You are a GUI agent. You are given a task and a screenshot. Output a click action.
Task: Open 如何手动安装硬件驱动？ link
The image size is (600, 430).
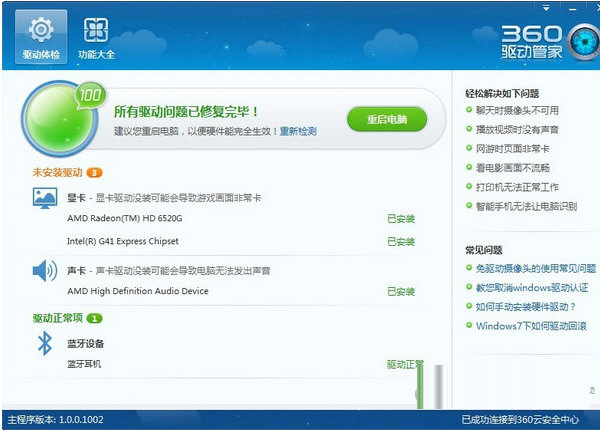[525, 307]
